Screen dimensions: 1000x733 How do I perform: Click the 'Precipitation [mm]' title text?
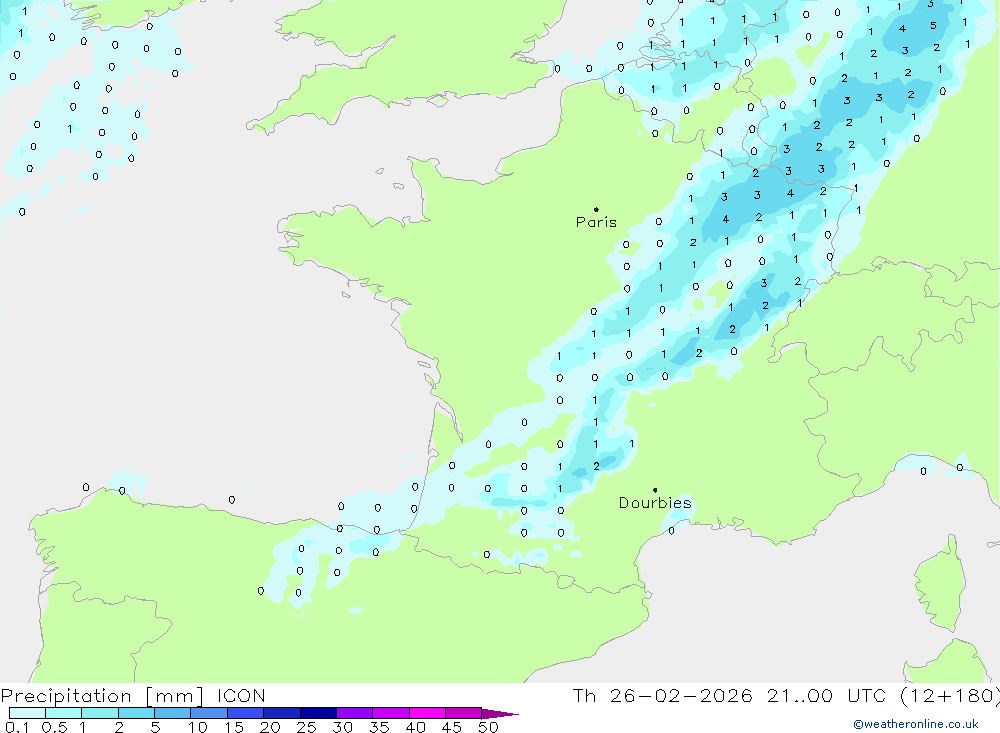point(102,696)
